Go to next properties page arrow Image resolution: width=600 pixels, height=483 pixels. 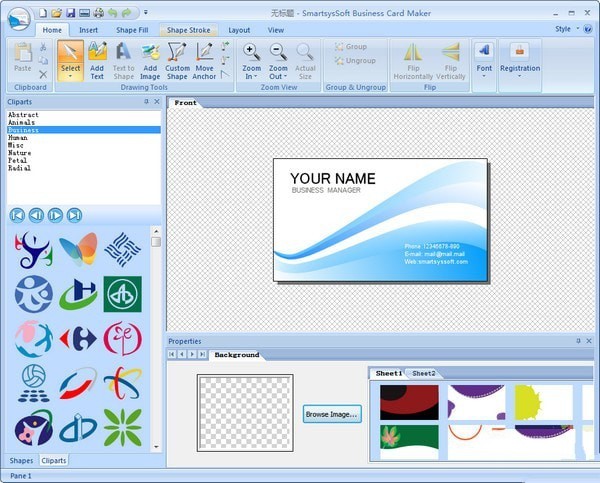[x=192, y=354]
